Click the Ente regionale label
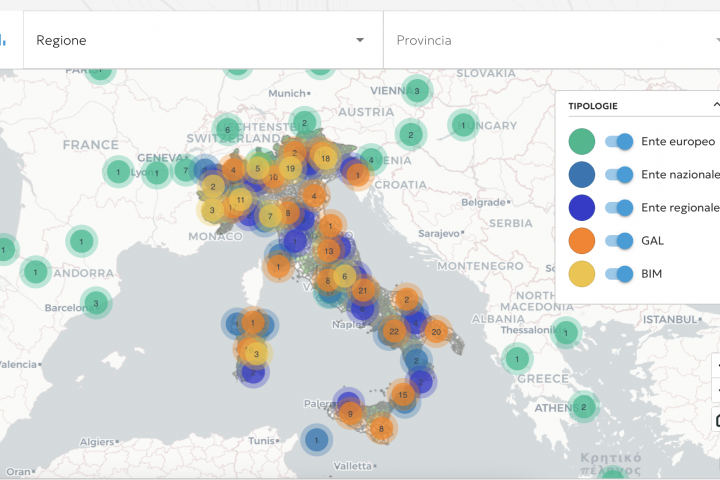The width and height of the screenshot is (720, 480). (680, 207)
